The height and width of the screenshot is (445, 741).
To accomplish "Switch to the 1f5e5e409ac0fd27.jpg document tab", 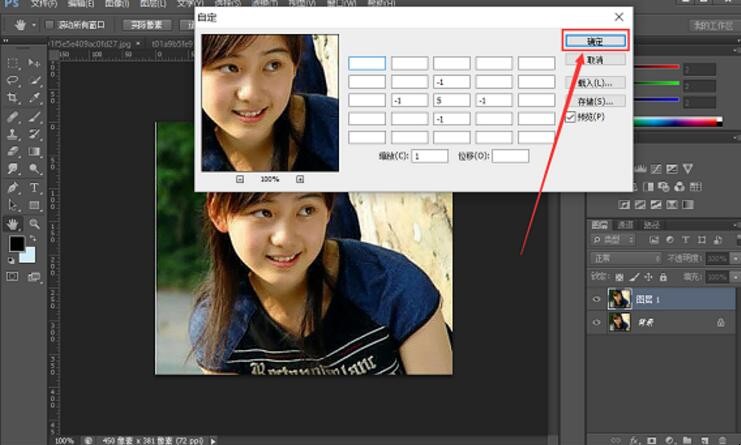I will [x=90, y=43].
